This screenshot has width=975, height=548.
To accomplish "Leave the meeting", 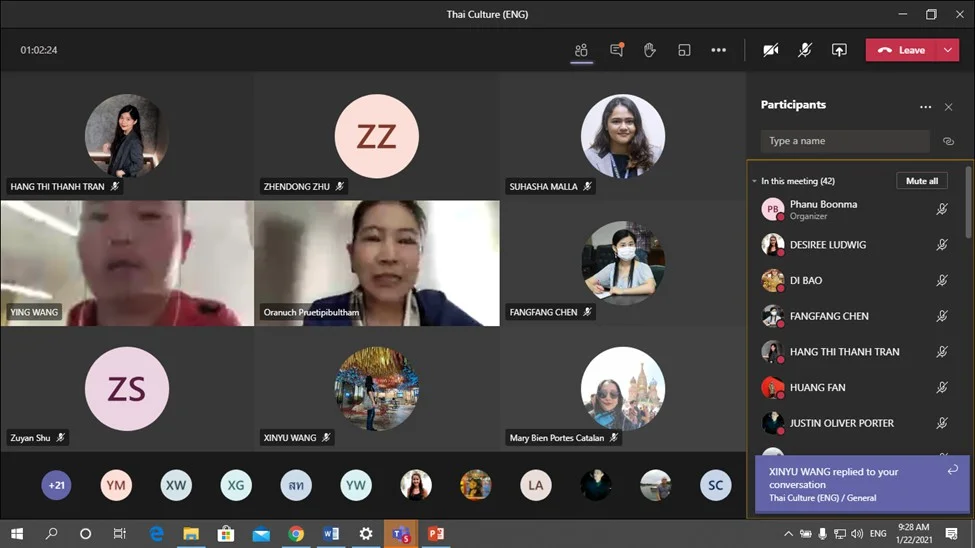I will pyautogui.click(x=901, y=50).
